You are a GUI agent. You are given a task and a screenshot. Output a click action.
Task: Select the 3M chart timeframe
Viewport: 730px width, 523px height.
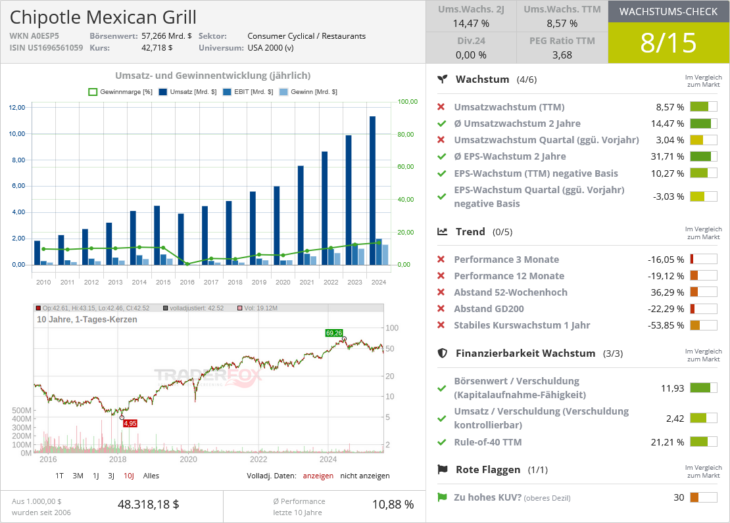pos(78,475)
